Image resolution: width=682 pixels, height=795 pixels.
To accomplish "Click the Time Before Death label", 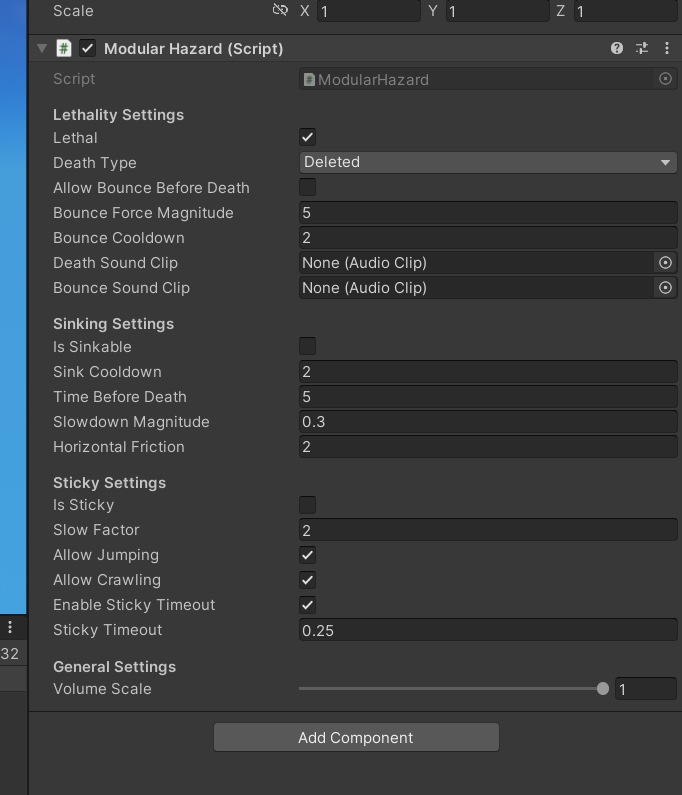I will click(x=120, y=396).
